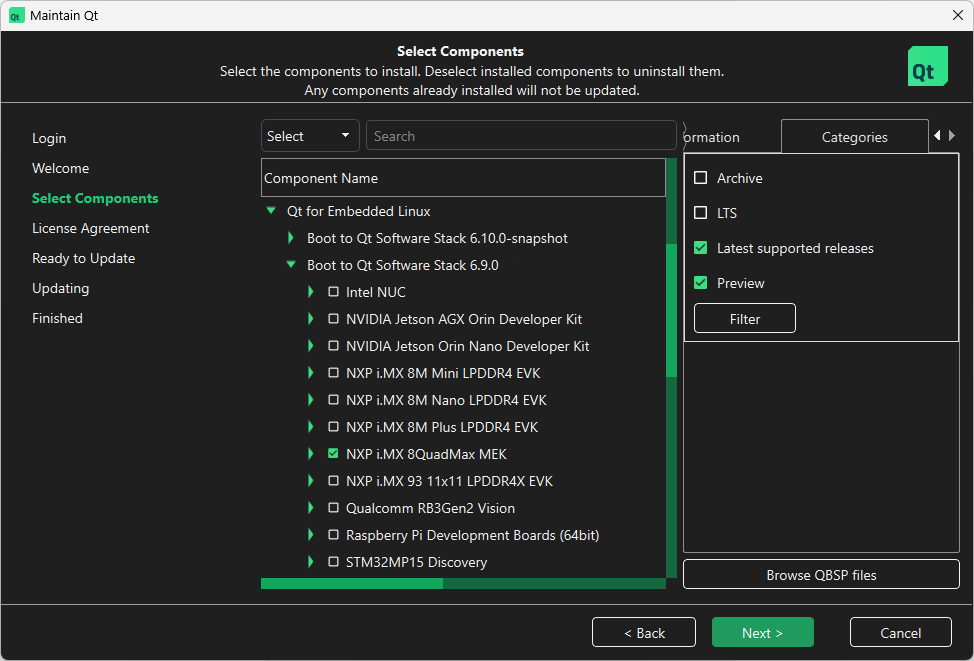The image size is (974, 661).
Task: Enable the LTS category checkbox
Action: pyautogui.click(x=701, y=213)
